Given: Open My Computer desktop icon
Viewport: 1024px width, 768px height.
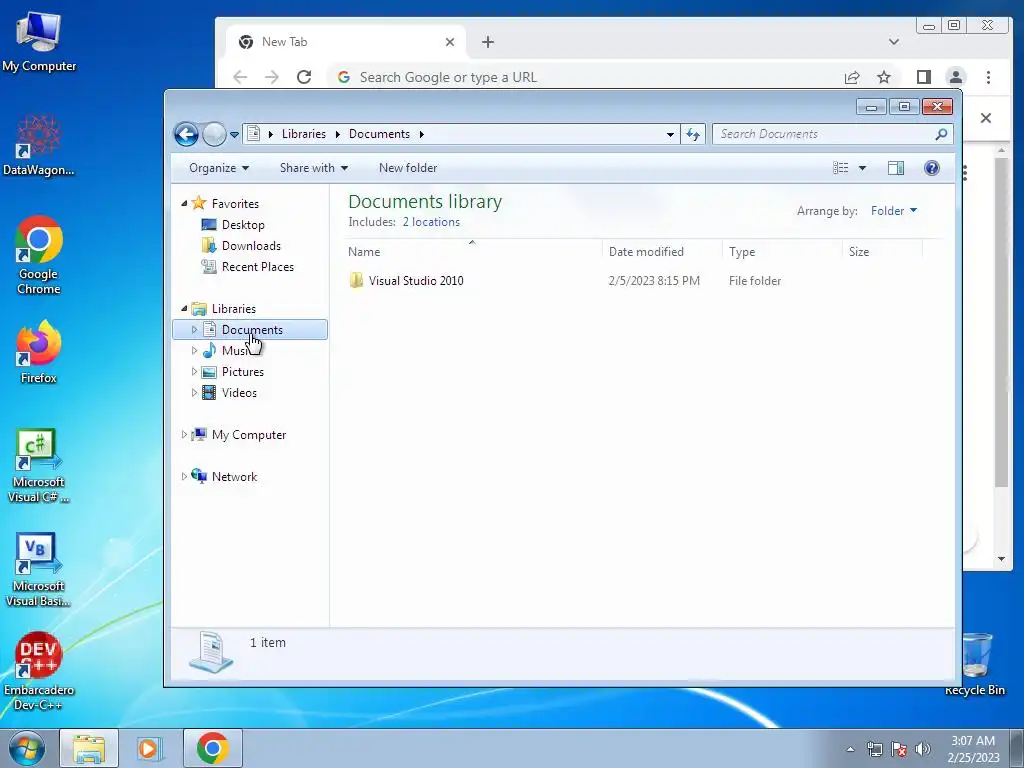Looking at the screenshot, I should [x=39, y=41].
